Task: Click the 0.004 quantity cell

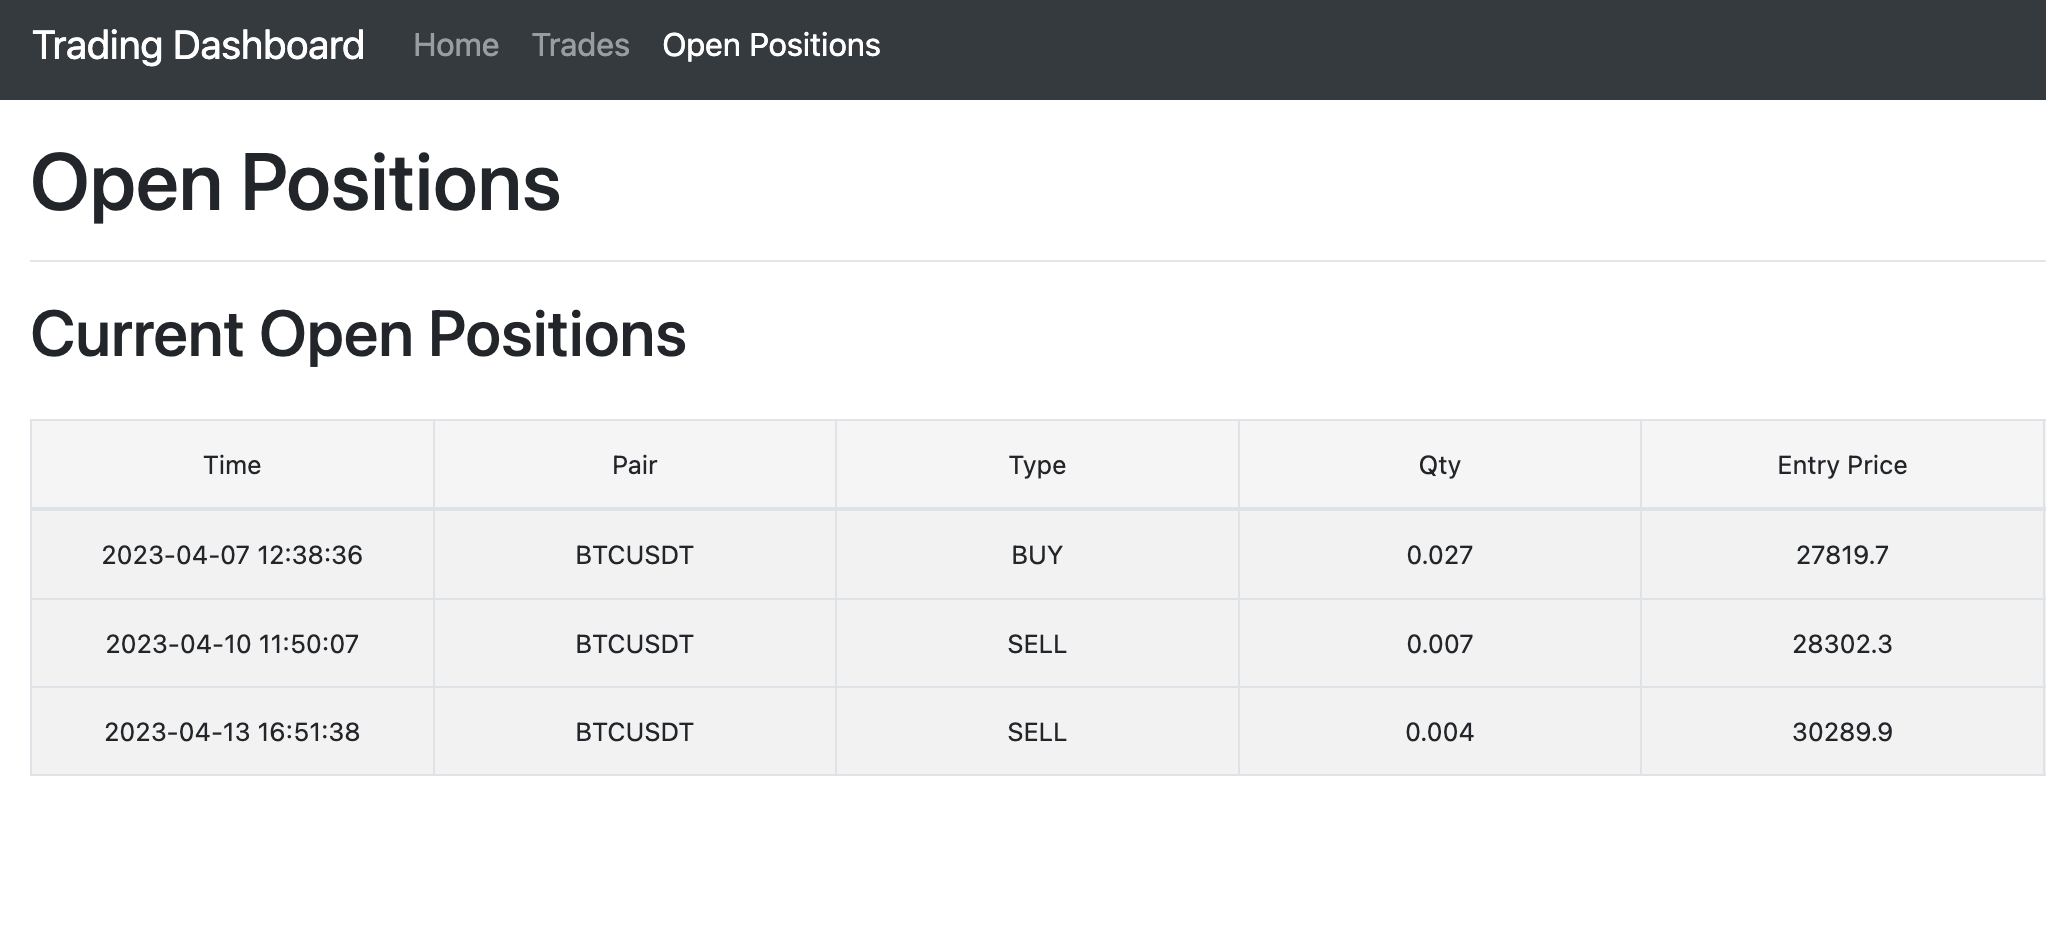Action: [x=1439, y=732]
